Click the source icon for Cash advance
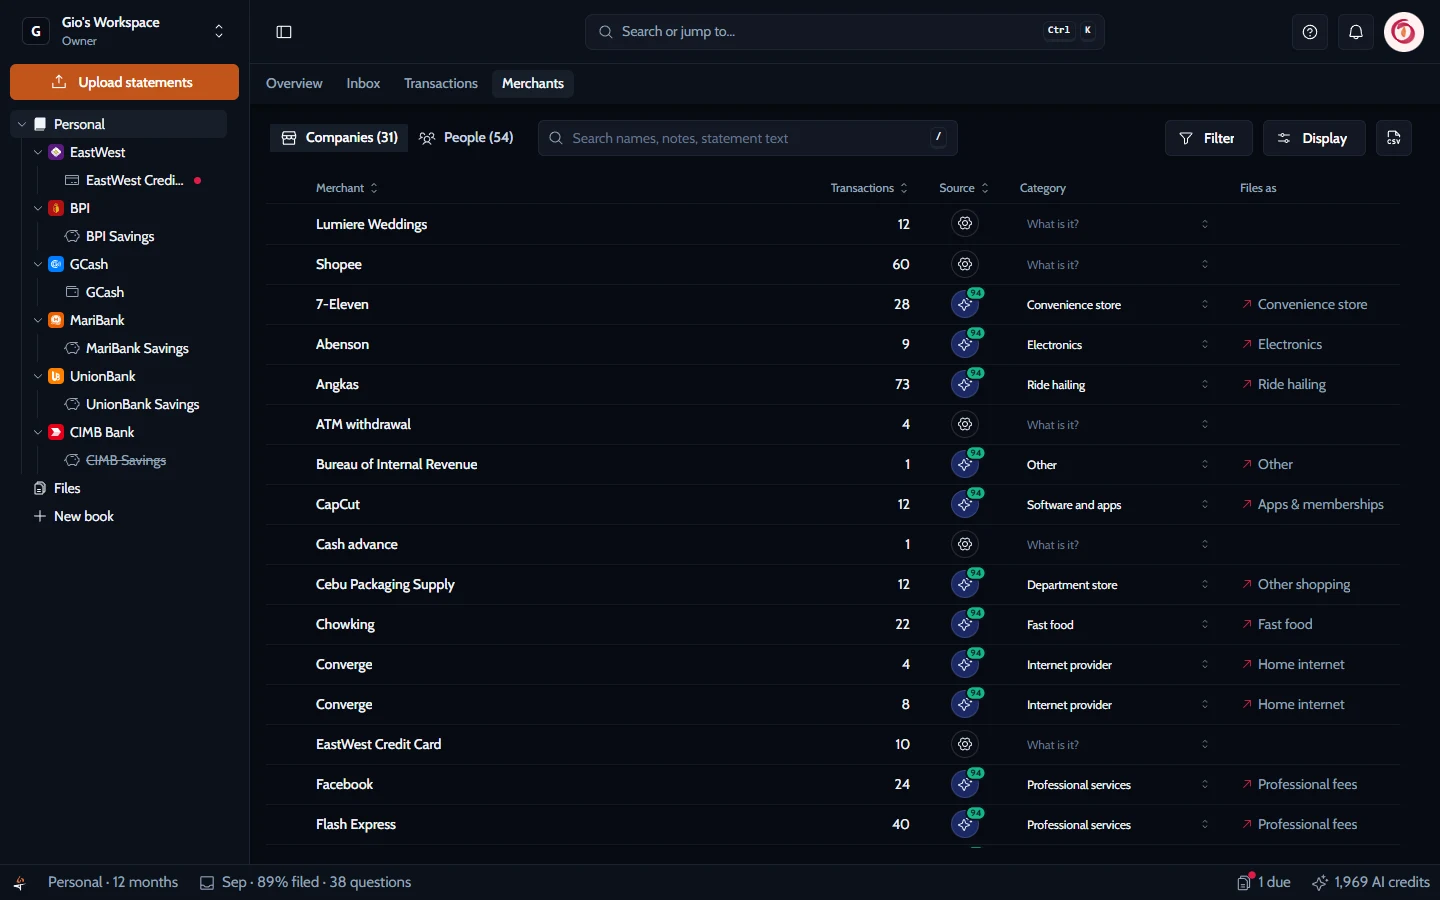The image size is (1440, 900). click(965, 544)
